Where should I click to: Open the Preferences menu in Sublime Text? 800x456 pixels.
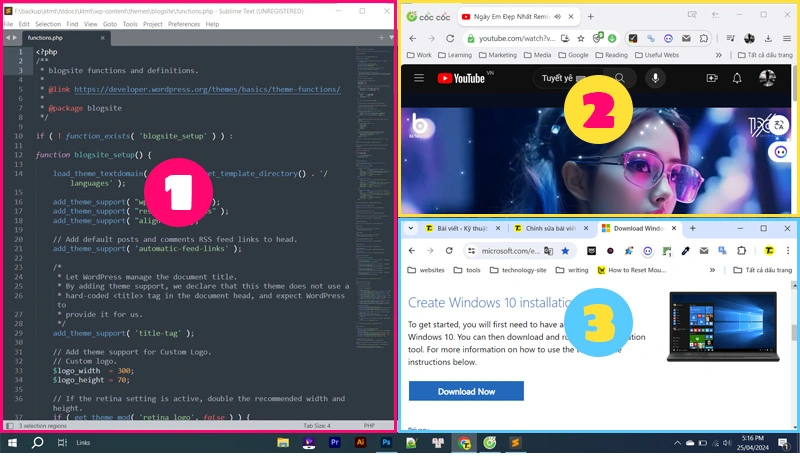coord(184,24)
